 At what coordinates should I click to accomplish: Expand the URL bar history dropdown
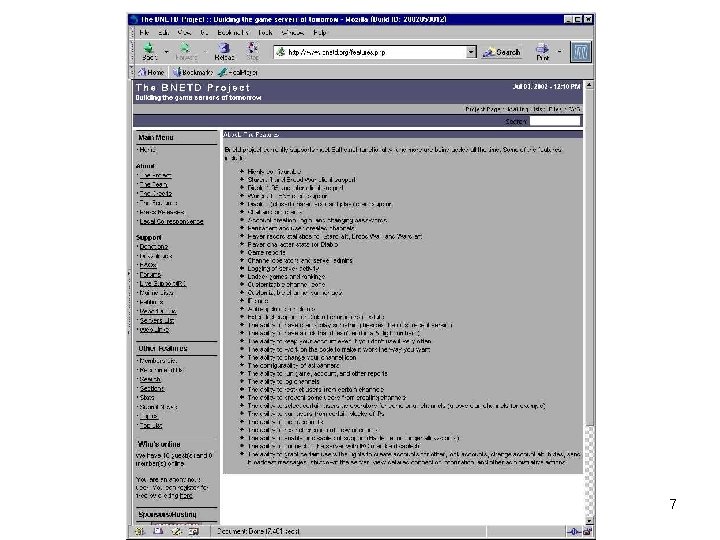coord(471,52)
